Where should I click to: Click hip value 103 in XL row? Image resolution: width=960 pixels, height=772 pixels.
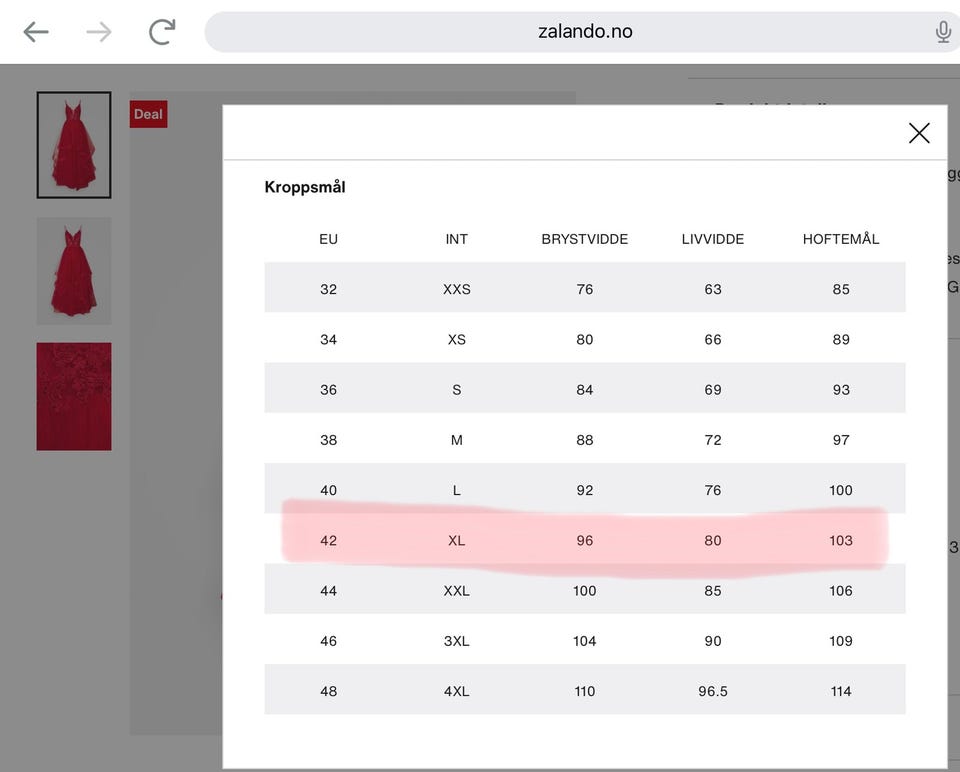click(x=841, y=540)
